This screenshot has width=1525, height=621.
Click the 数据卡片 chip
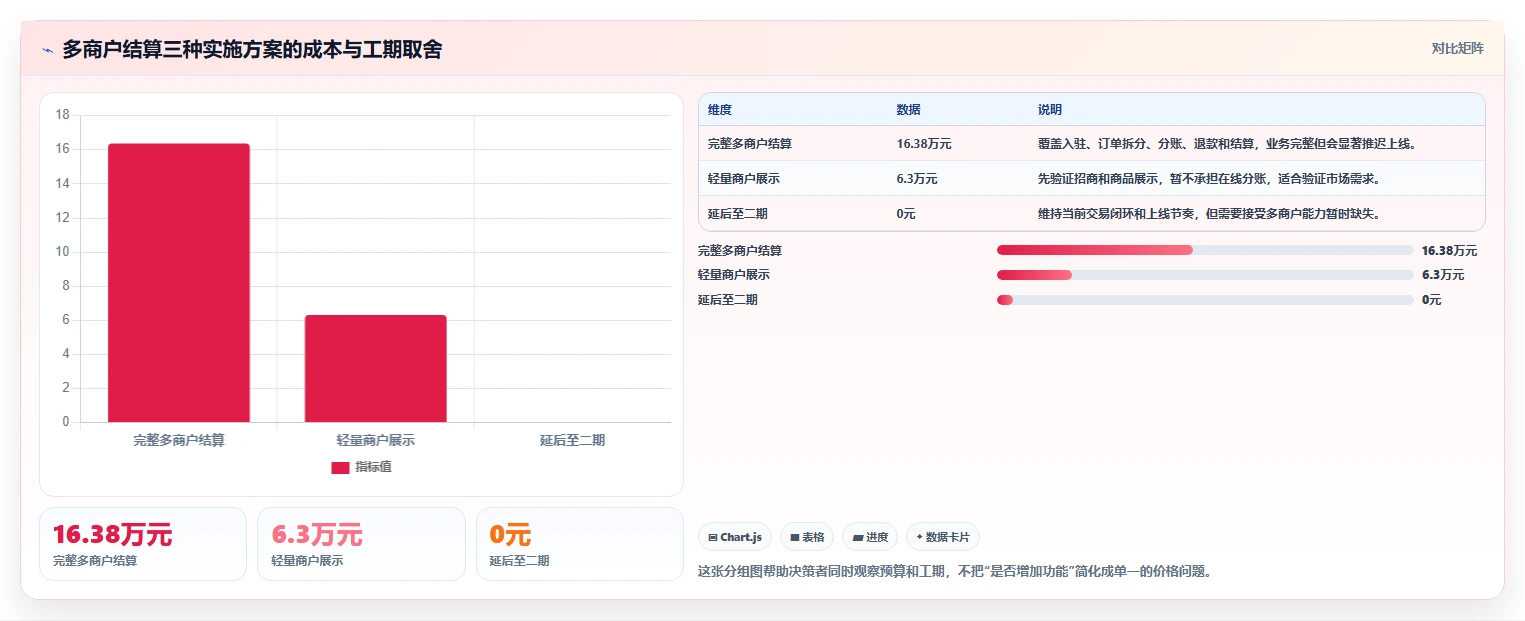[943, 537]
